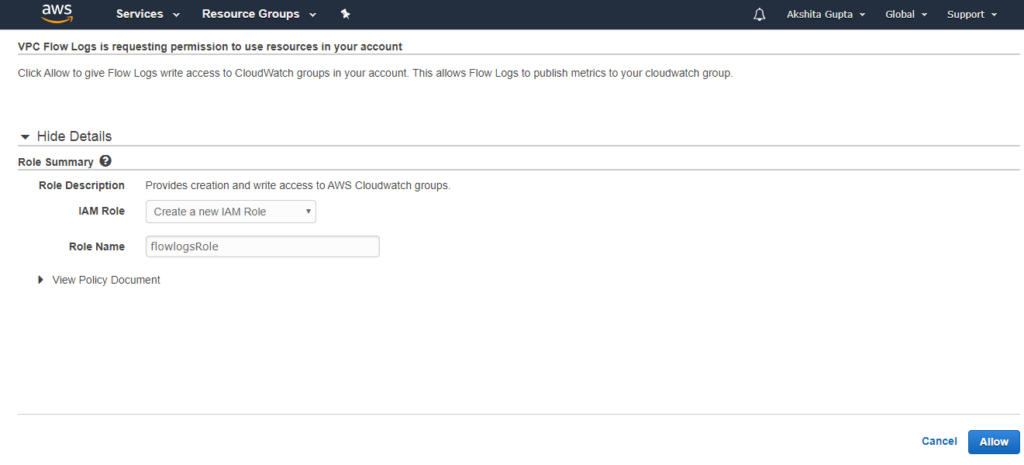Viewport: 1024px width, 465px height.
Task: Open the Support menu
Action: click(x=972, y=14)
